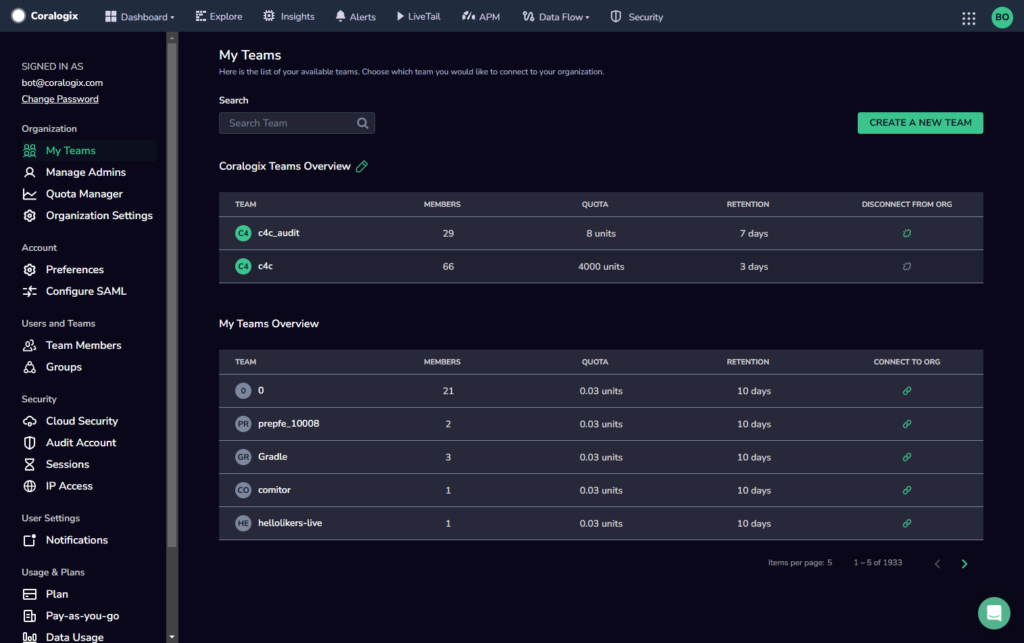
Task: Click the c4c_audit team avatar
Action: (243, 233)
